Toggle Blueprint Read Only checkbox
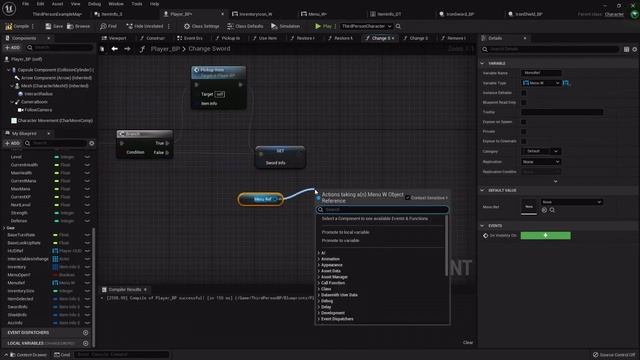 (x=524, y=102)
